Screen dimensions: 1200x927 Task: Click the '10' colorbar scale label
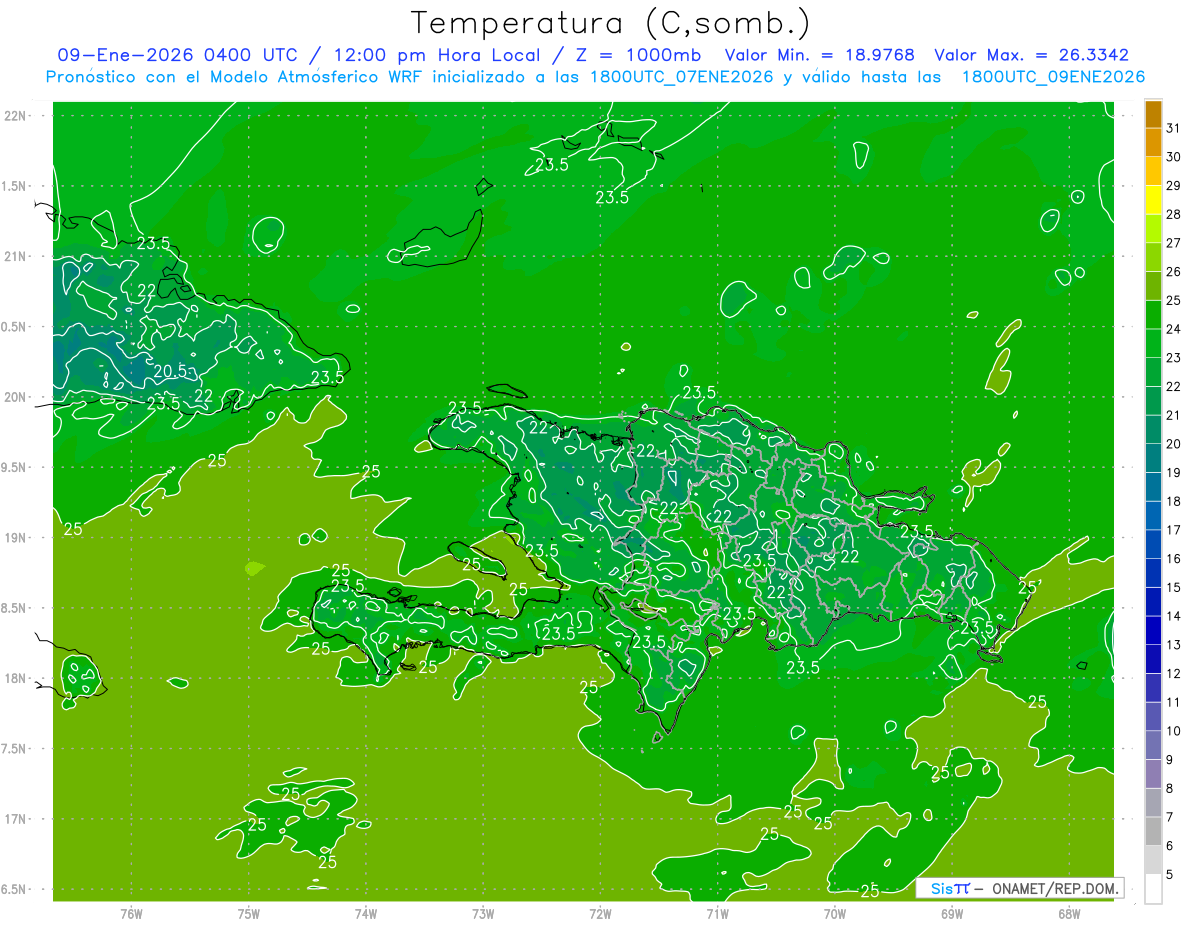tap(1173, 731)
